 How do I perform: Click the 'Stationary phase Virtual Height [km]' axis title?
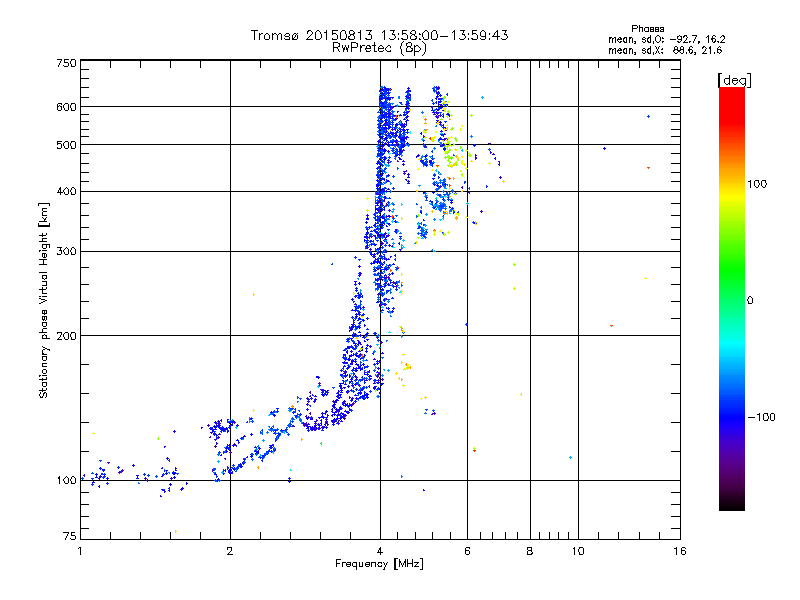coord(44,300)
